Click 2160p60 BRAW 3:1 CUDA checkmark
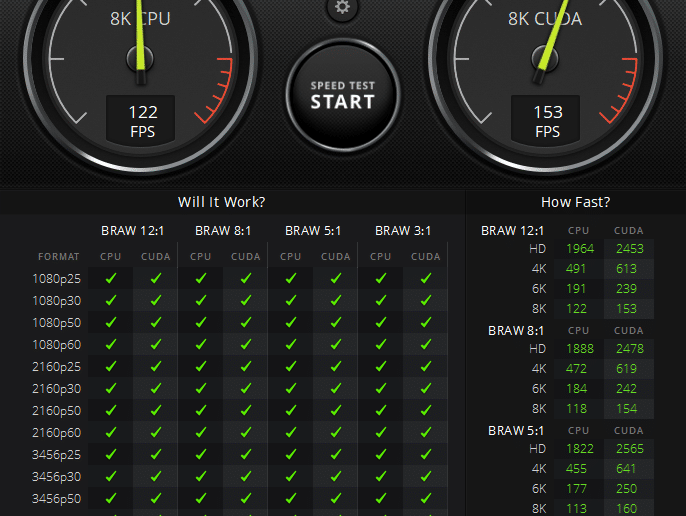686x516 pixels. (426, 432)
